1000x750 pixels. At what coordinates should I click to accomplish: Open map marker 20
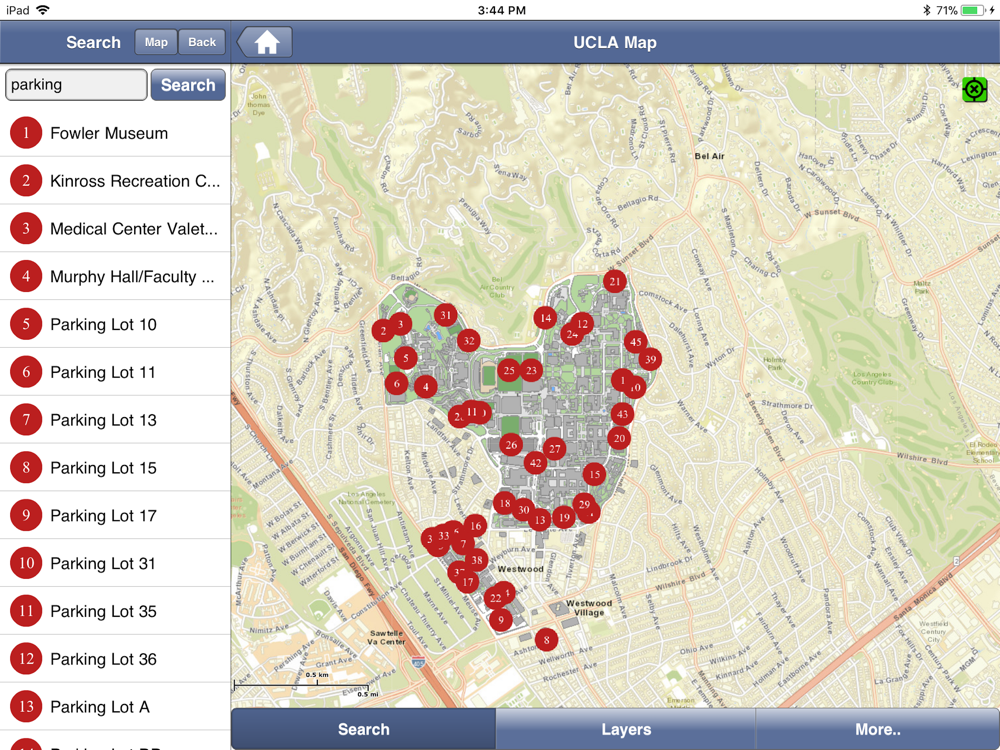coord(619,438)
